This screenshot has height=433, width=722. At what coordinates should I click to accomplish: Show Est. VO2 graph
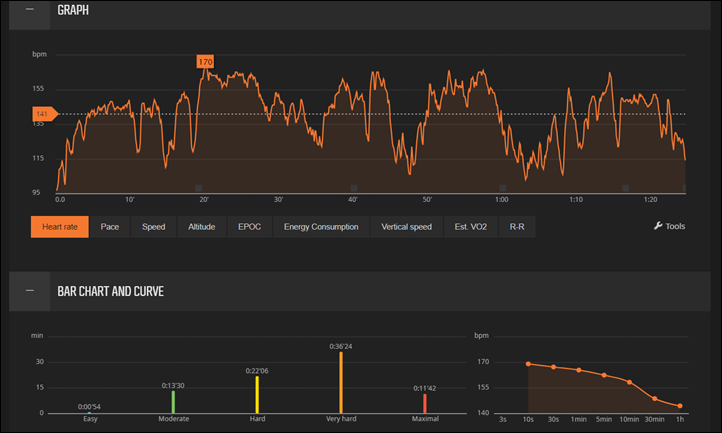pyautogui.click(x=471, y=227)
